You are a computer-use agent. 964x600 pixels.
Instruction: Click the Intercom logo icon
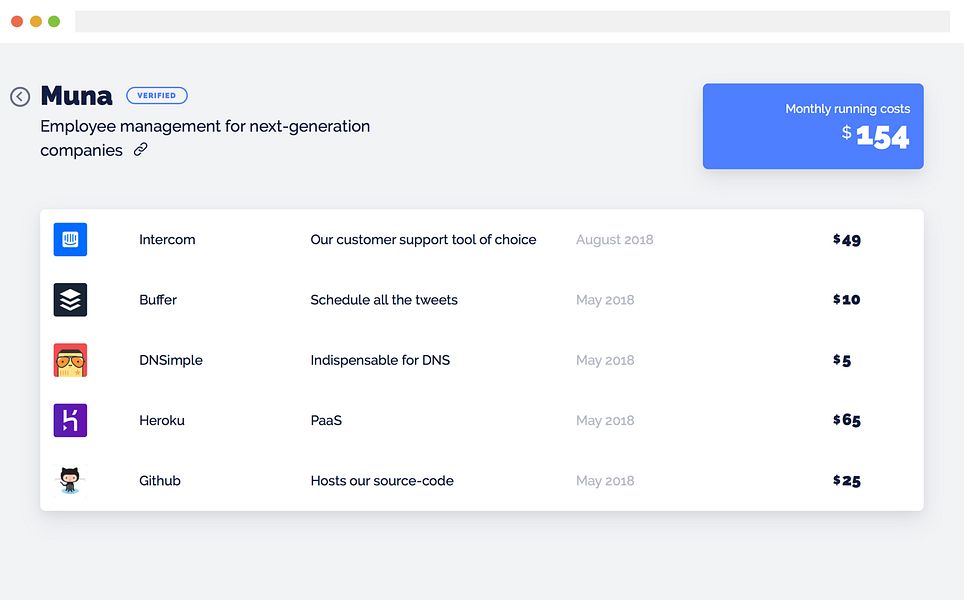pos(70,239)
